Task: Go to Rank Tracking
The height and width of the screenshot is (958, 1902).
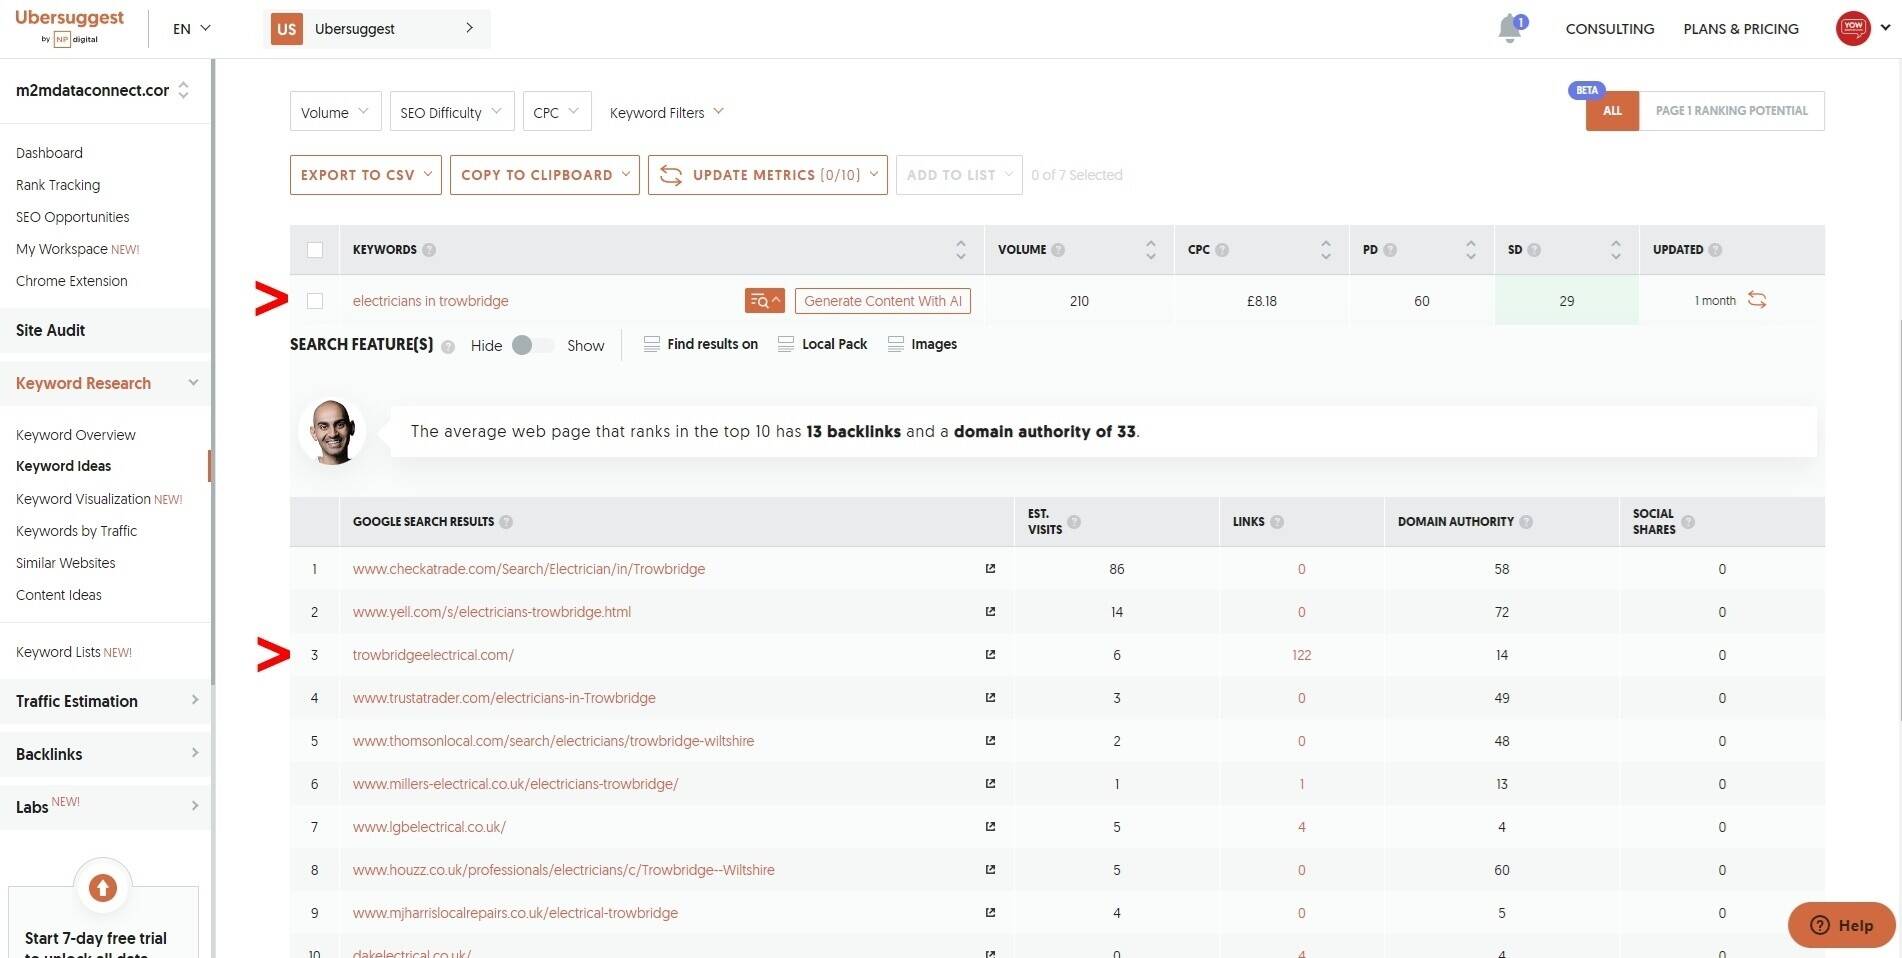Action: [x=58, y=185]
